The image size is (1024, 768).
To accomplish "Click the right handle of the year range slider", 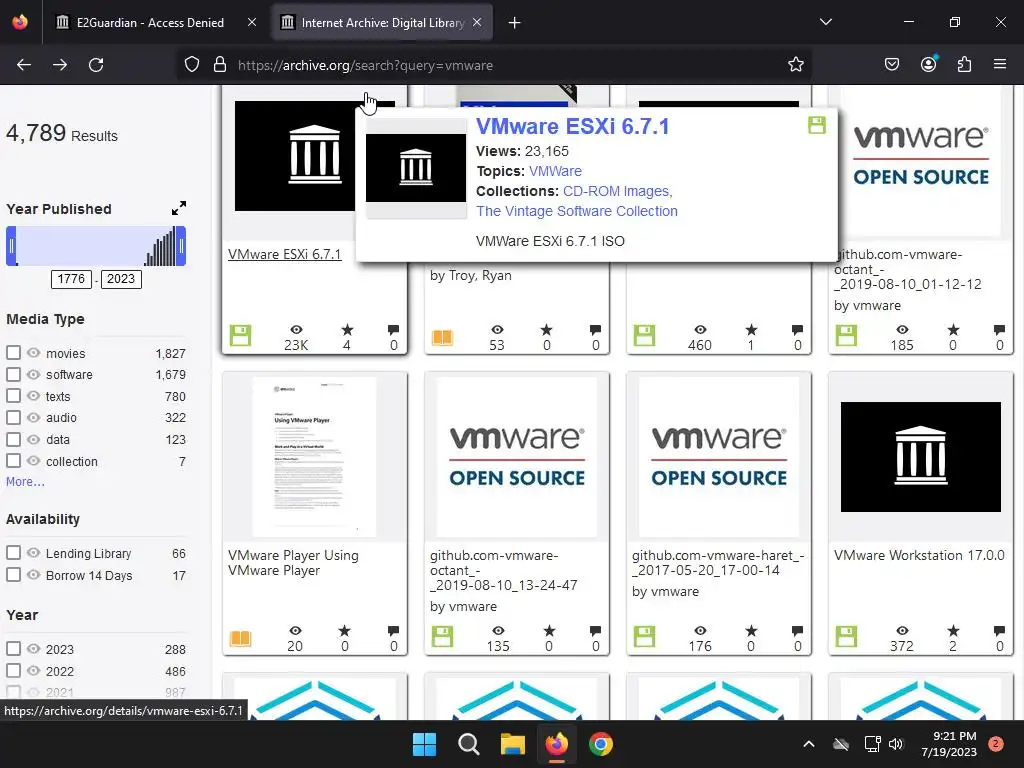I will [181, 246].
